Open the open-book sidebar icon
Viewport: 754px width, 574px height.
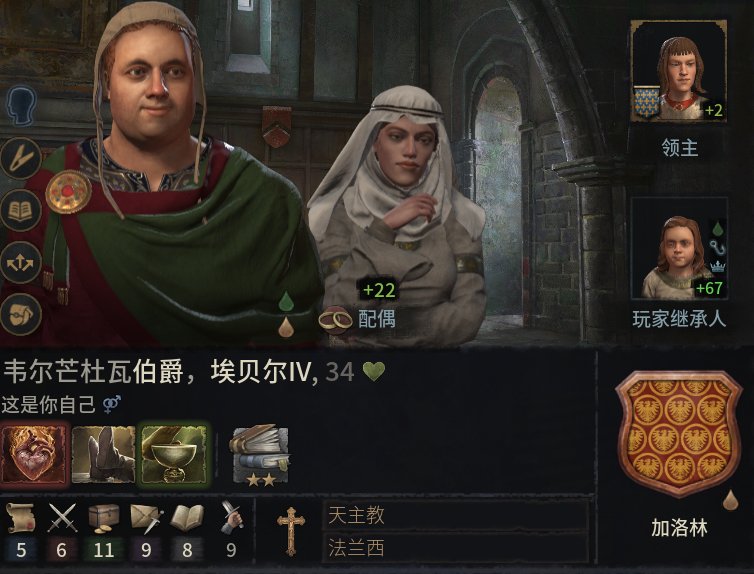21,210
